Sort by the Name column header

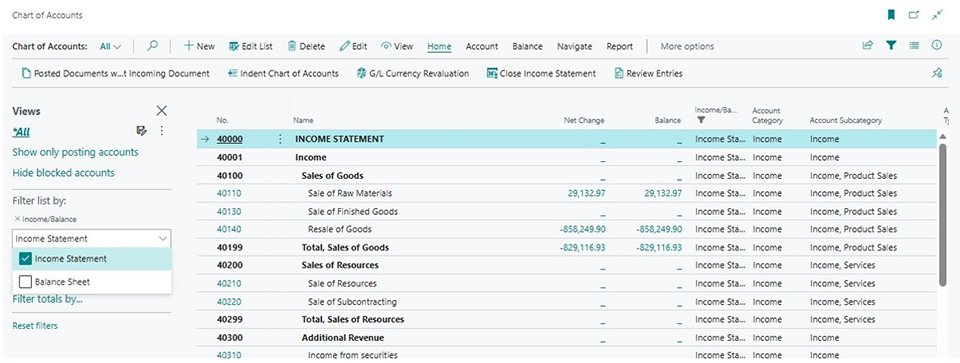point(303,121)
